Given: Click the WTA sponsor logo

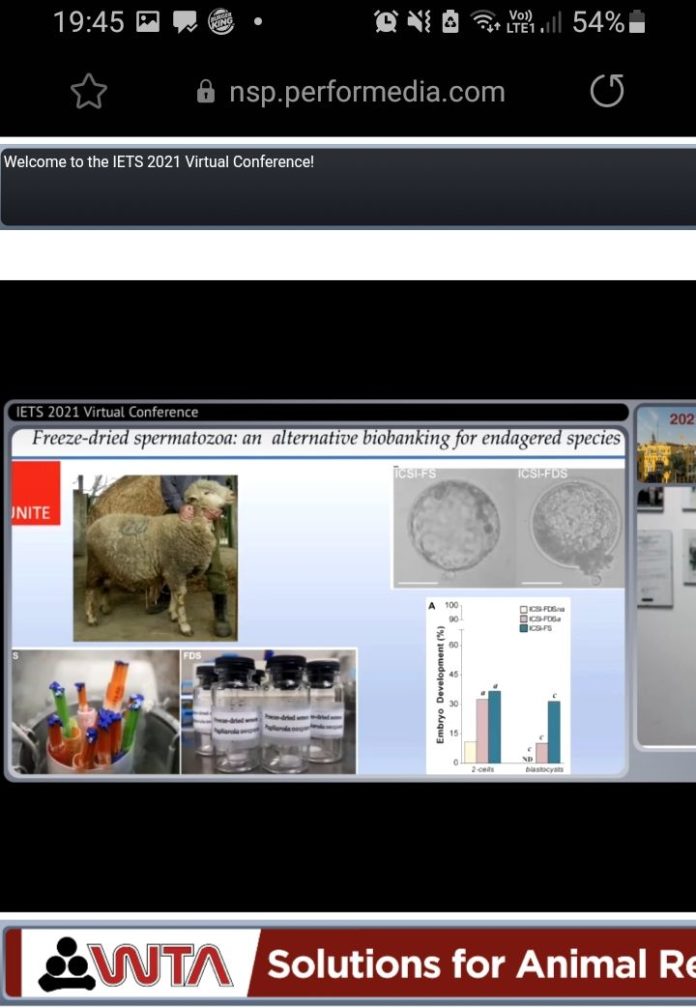Looking at the screenshot, I should point(135,966).
